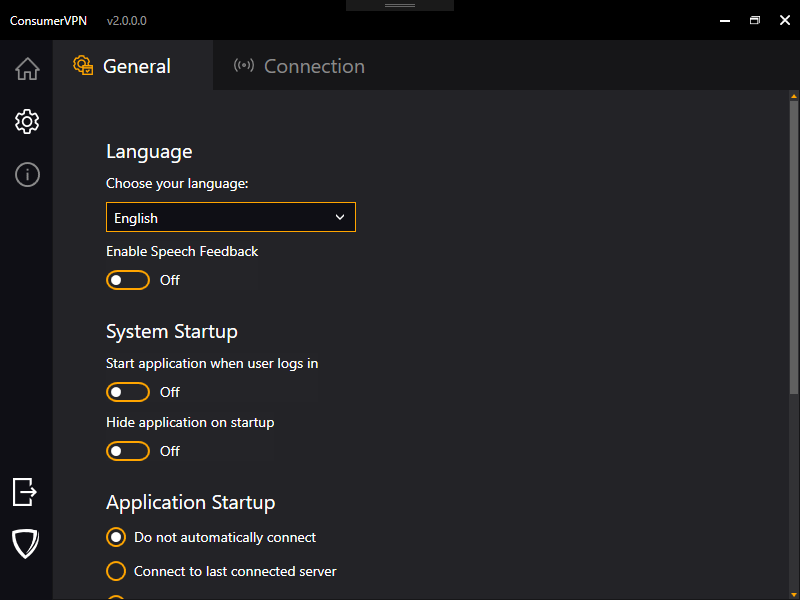Open the Home screen from sidebar
The width and height of the screenshot is (800, 600).
27,69
